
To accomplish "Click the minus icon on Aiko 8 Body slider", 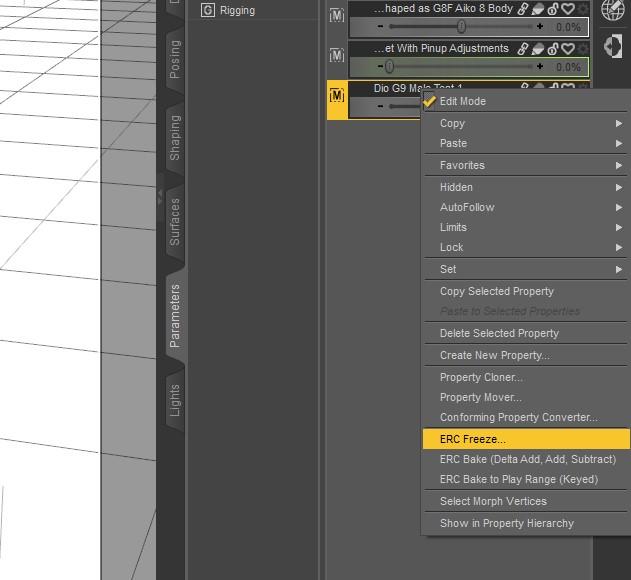I will [380, 27].
